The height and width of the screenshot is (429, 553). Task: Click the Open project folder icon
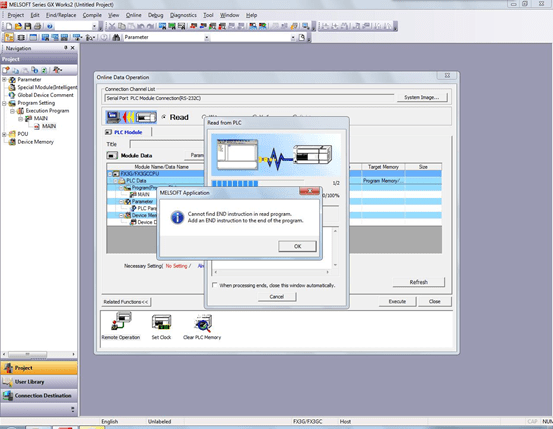(x=18, y=26)
